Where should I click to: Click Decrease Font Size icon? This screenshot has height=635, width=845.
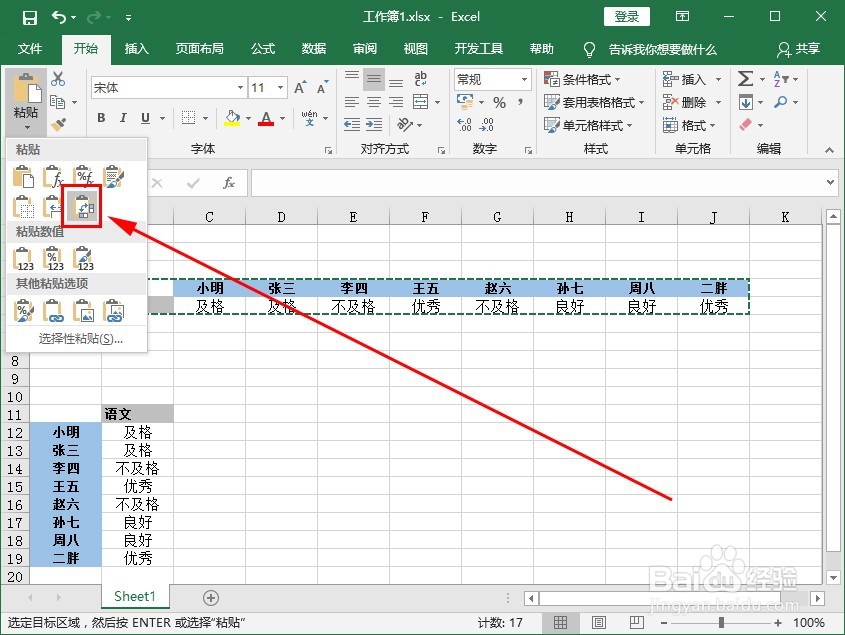click(322, 87)
